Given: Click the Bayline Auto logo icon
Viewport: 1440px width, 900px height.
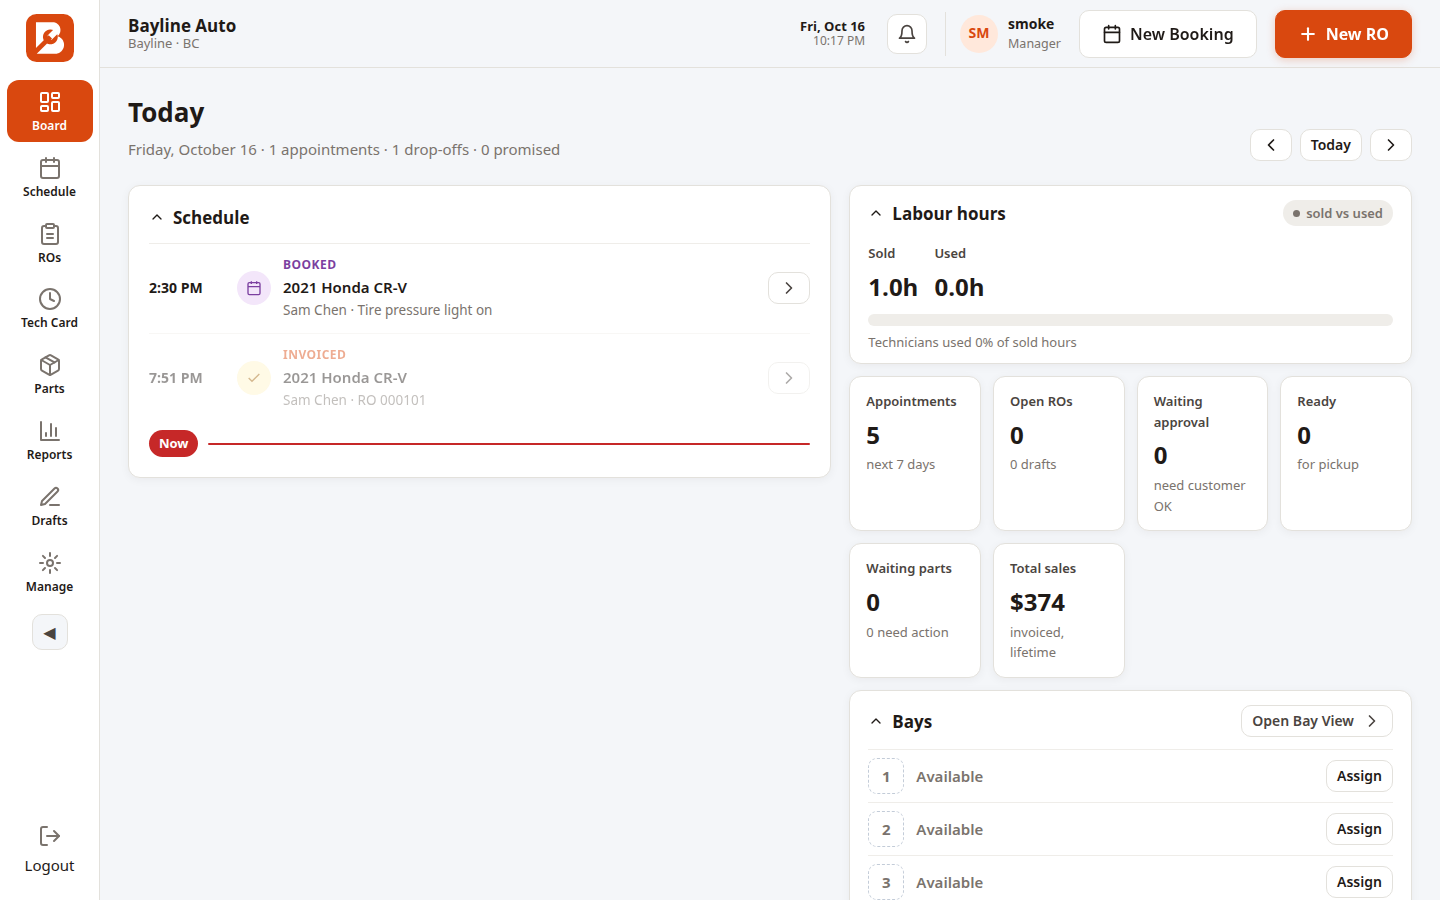Looking at the screenshot, I should point(50,38).
